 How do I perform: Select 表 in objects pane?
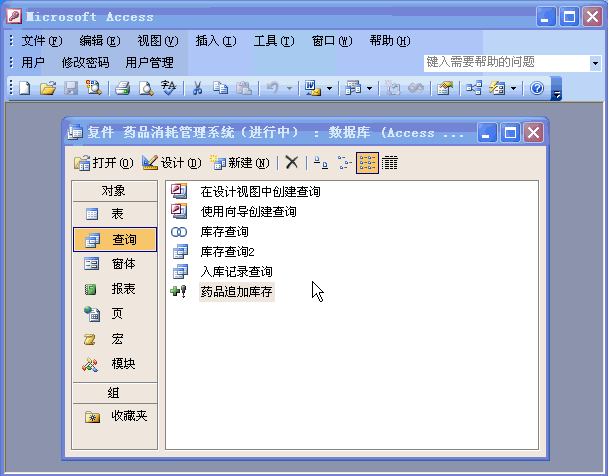click(114, 214)
